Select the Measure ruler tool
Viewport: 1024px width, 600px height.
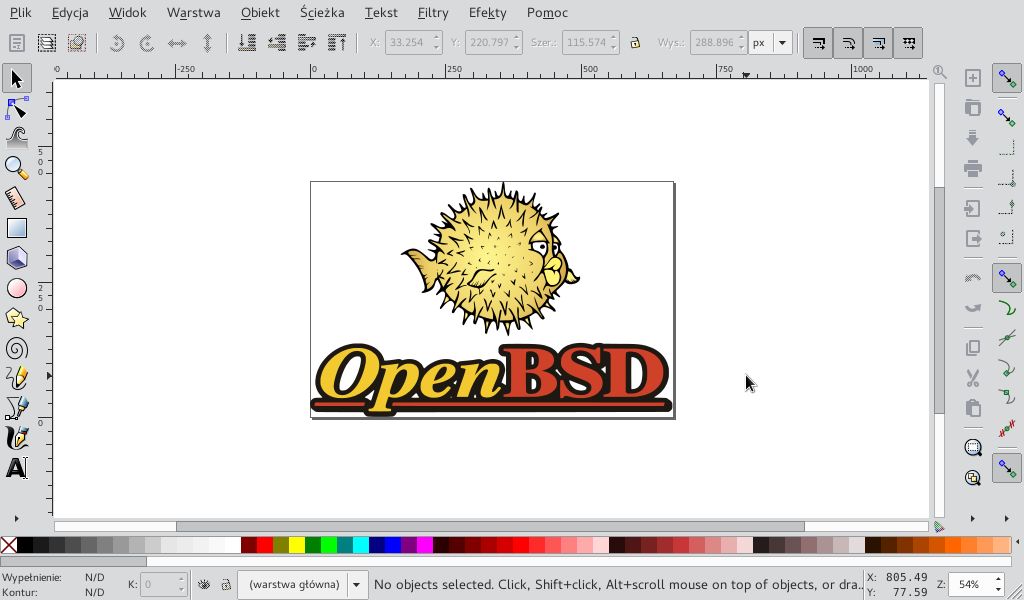click(x=16, y=198)
